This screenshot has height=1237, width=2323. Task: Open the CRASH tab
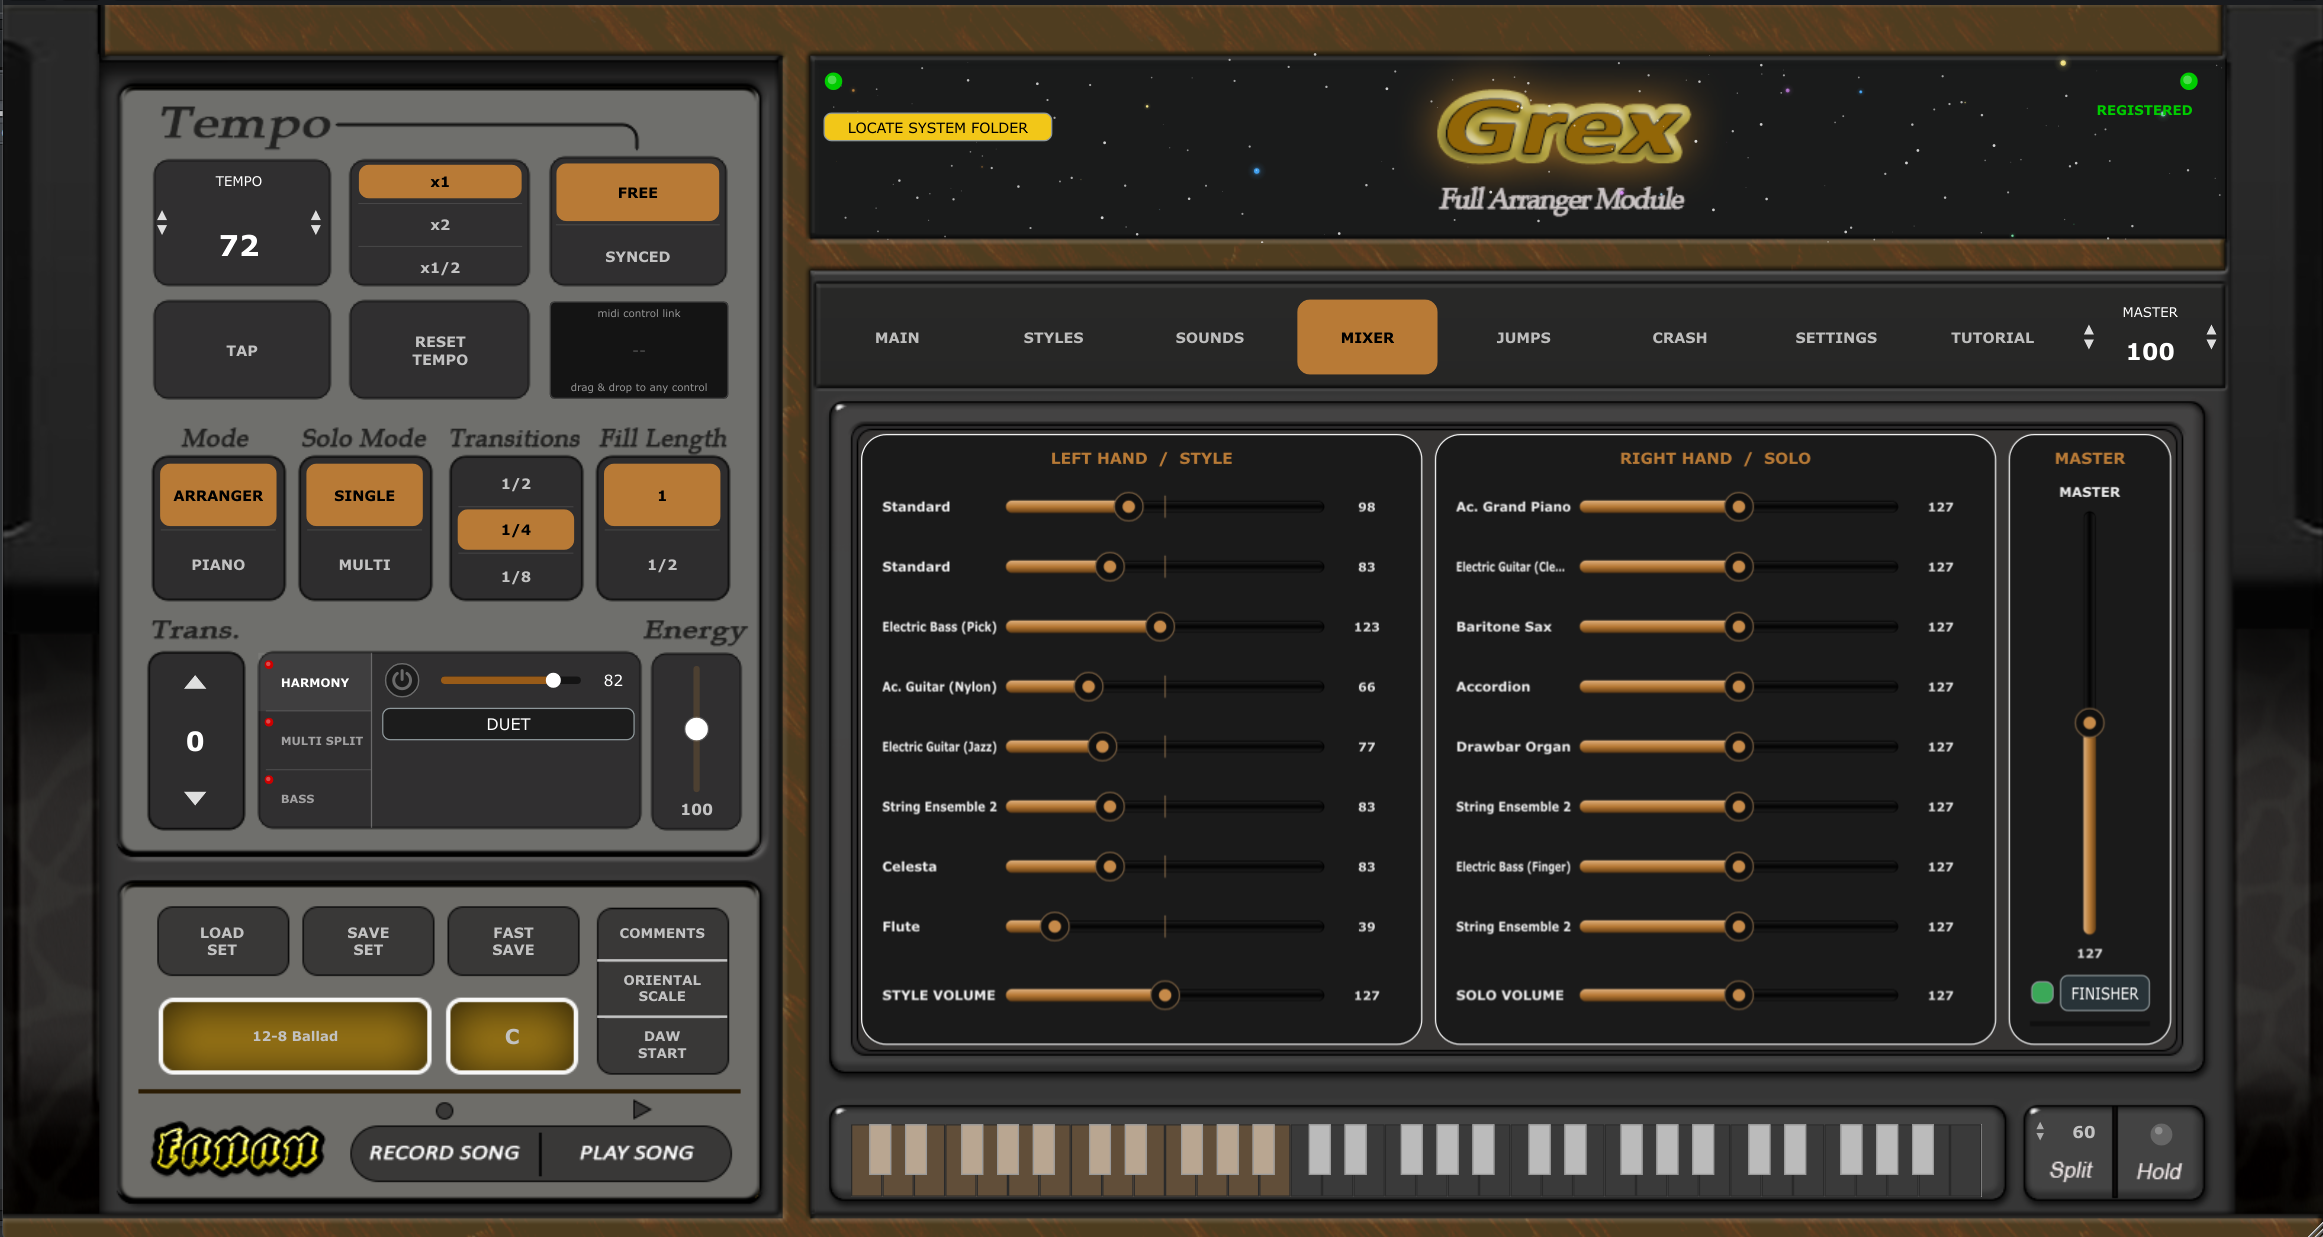1680,337
